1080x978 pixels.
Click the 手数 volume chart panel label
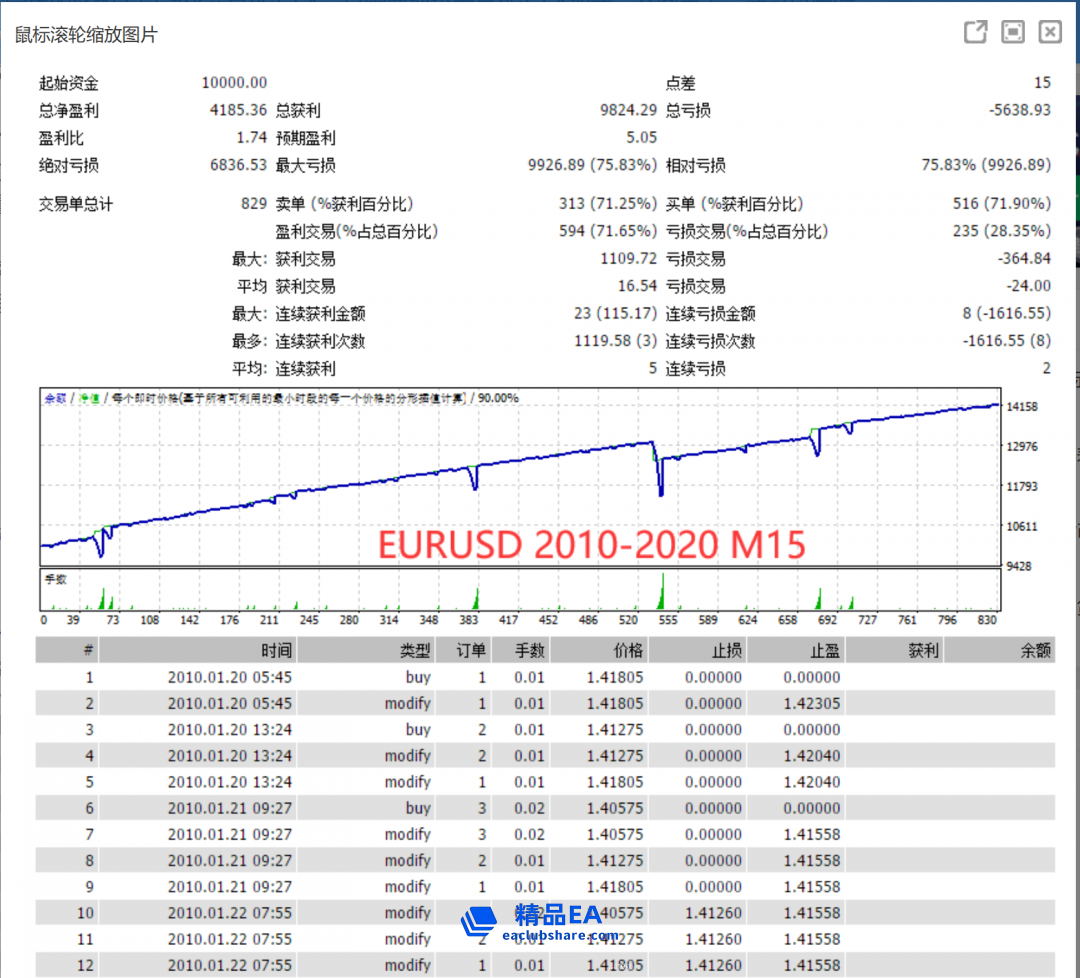coord(55,579)
